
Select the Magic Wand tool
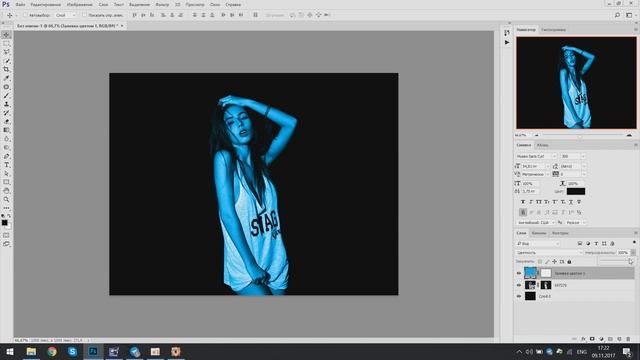[x=6, y=61]
